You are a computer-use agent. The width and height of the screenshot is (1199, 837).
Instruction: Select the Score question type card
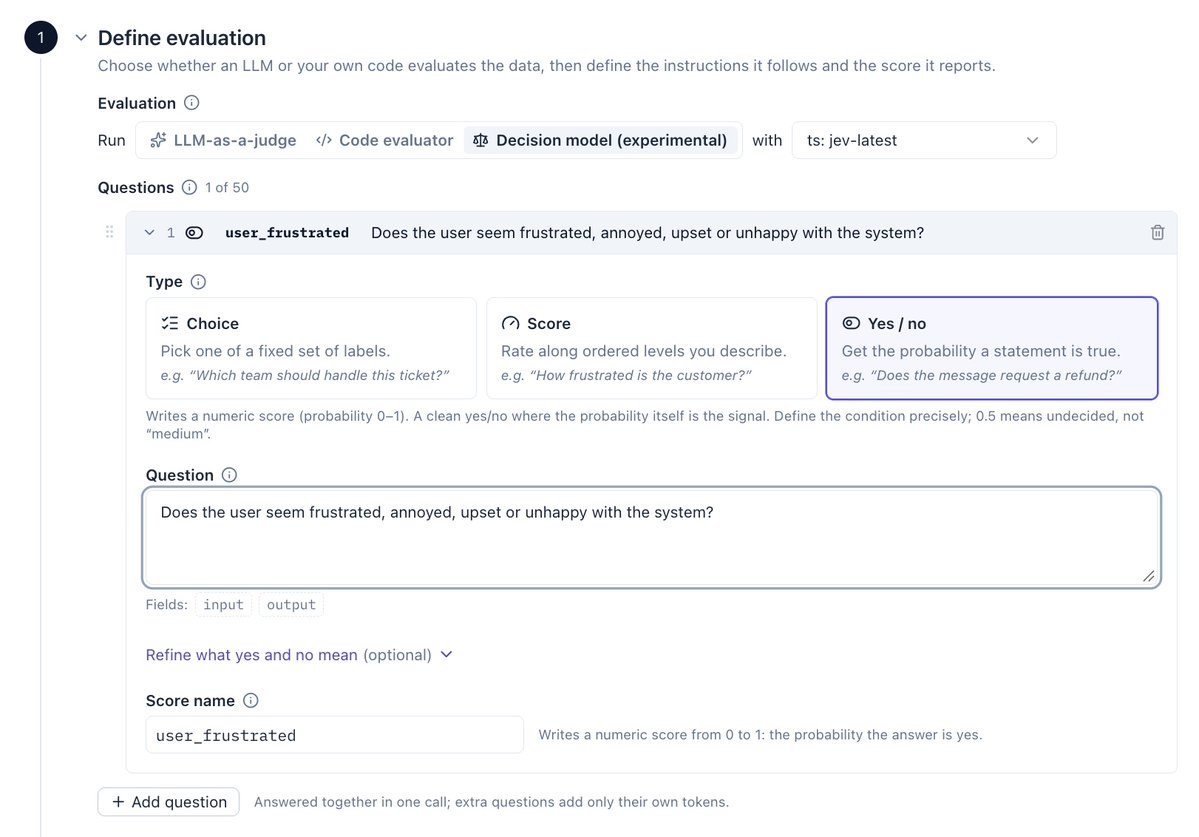coord(651,348)
